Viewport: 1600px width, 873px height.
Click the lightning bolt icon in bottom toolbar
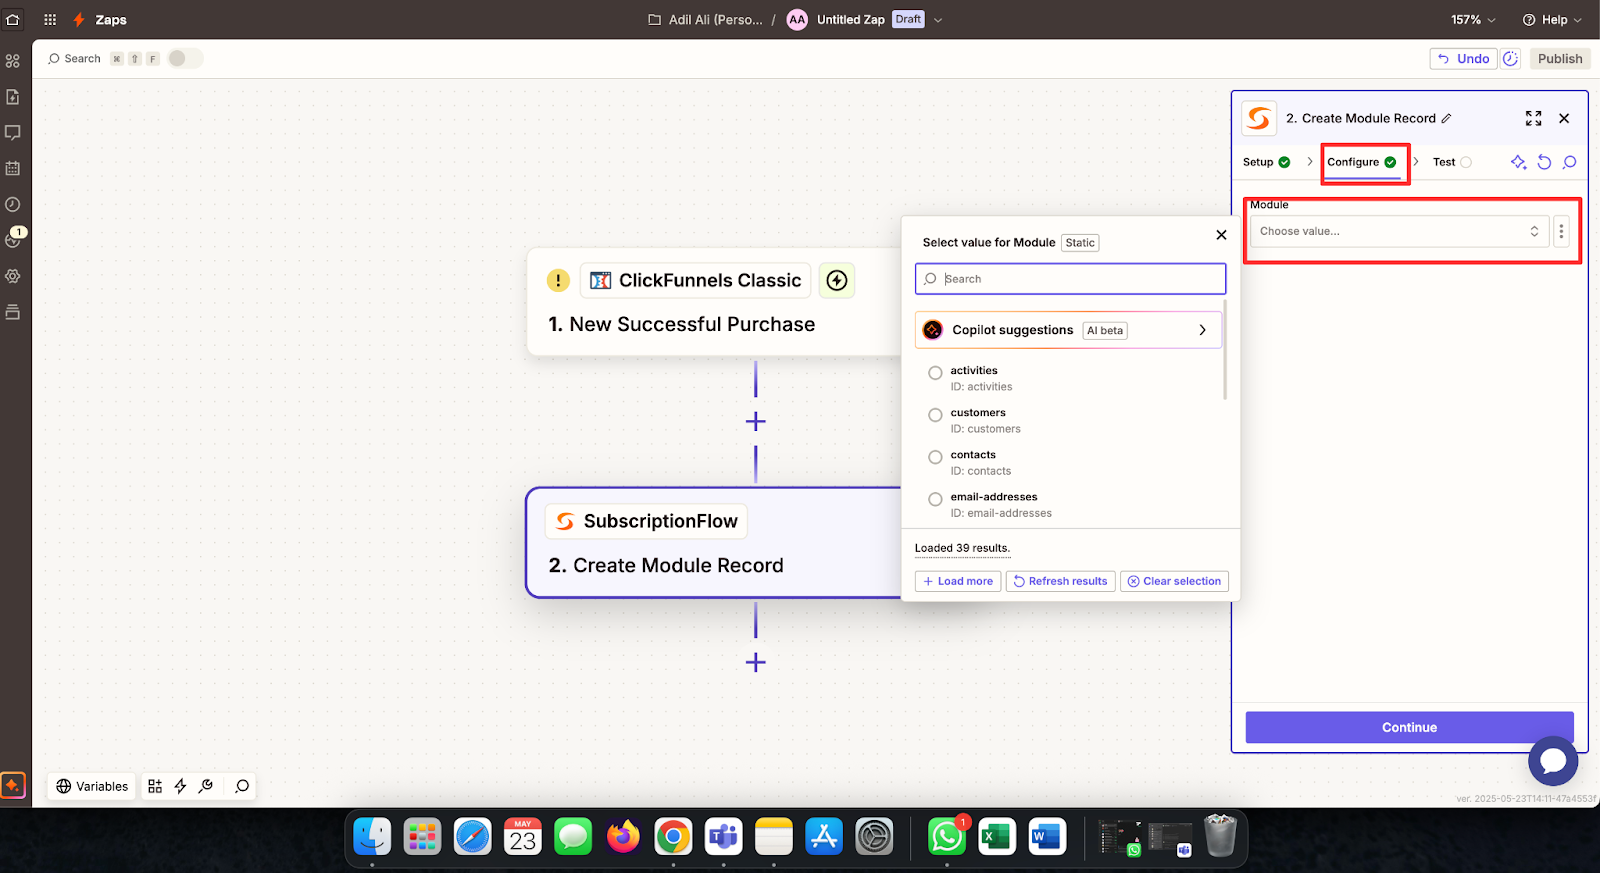[181, 786]
